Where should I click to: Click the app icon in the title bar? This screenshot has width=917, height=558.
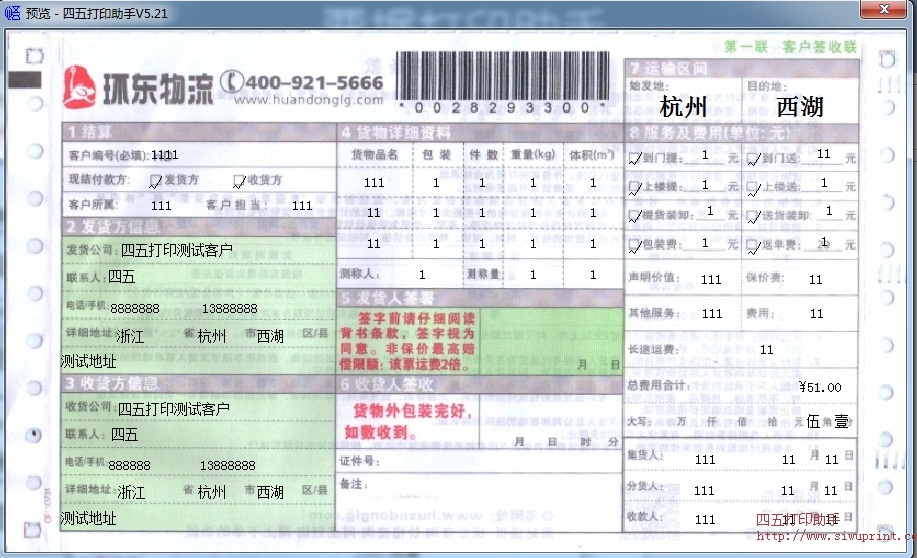coord(12,12)
